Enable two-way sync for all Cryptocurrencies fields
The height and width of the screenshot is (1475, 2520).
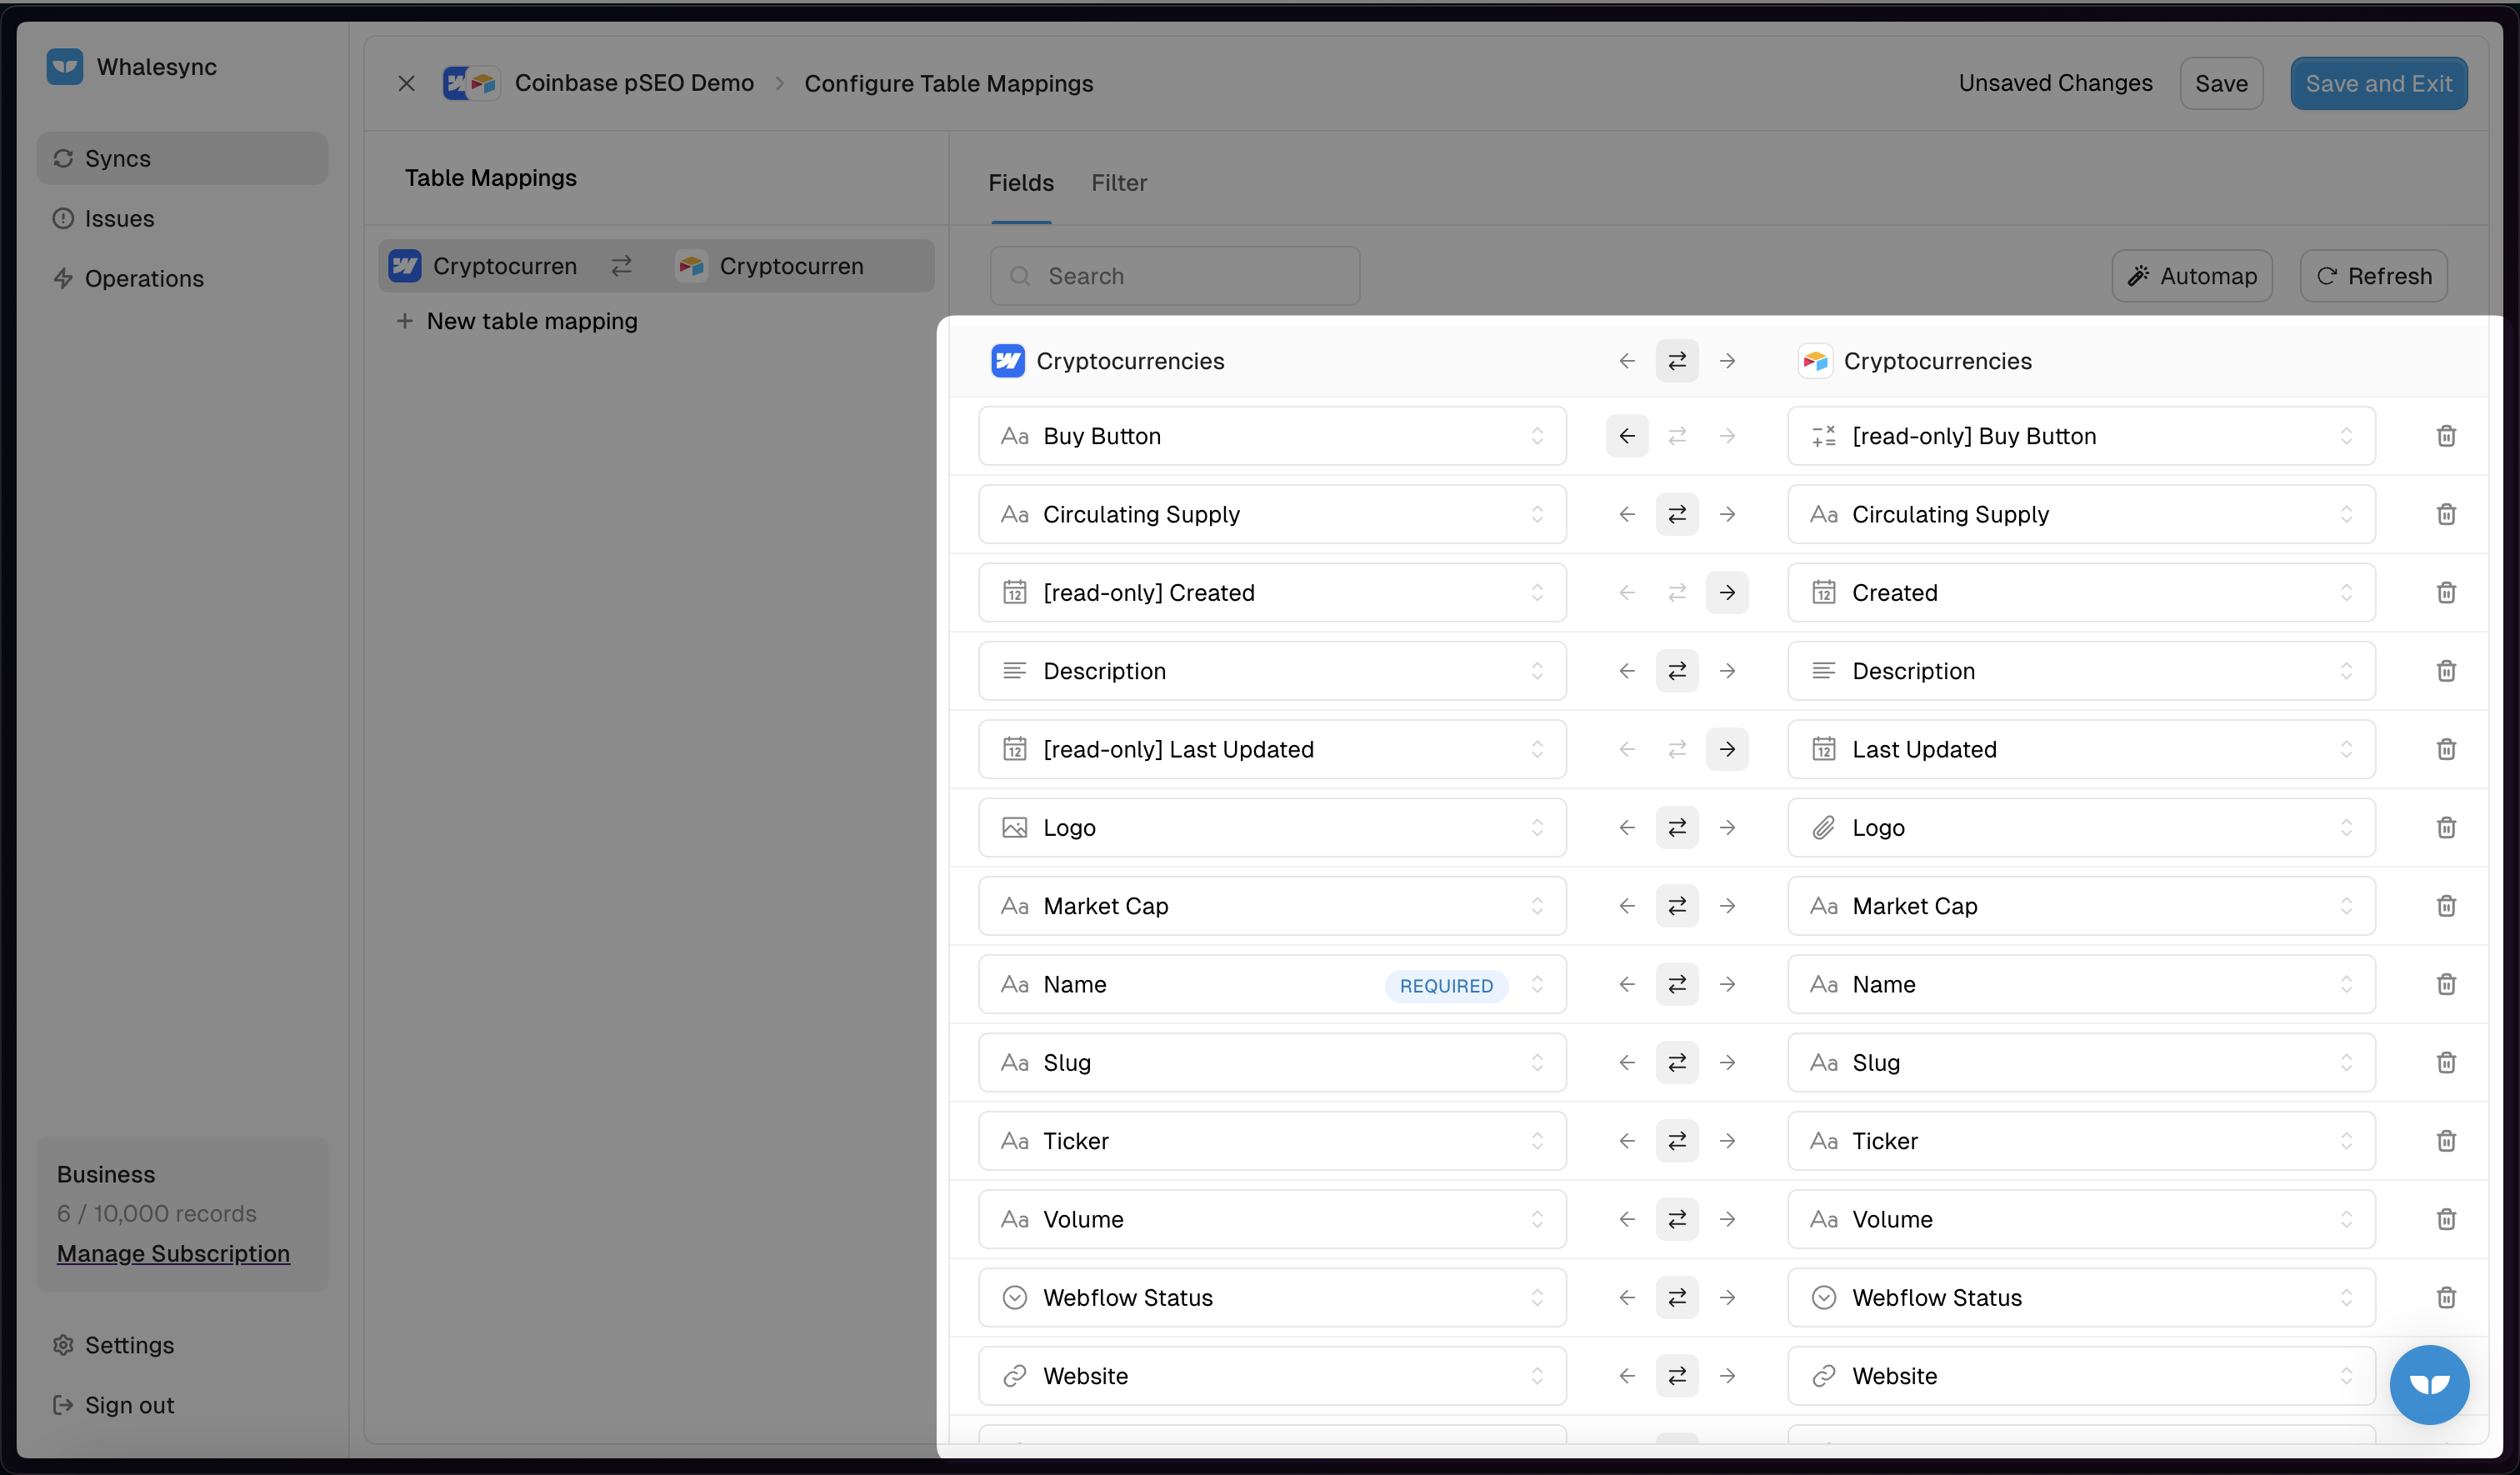click(x=1677, y=361)
